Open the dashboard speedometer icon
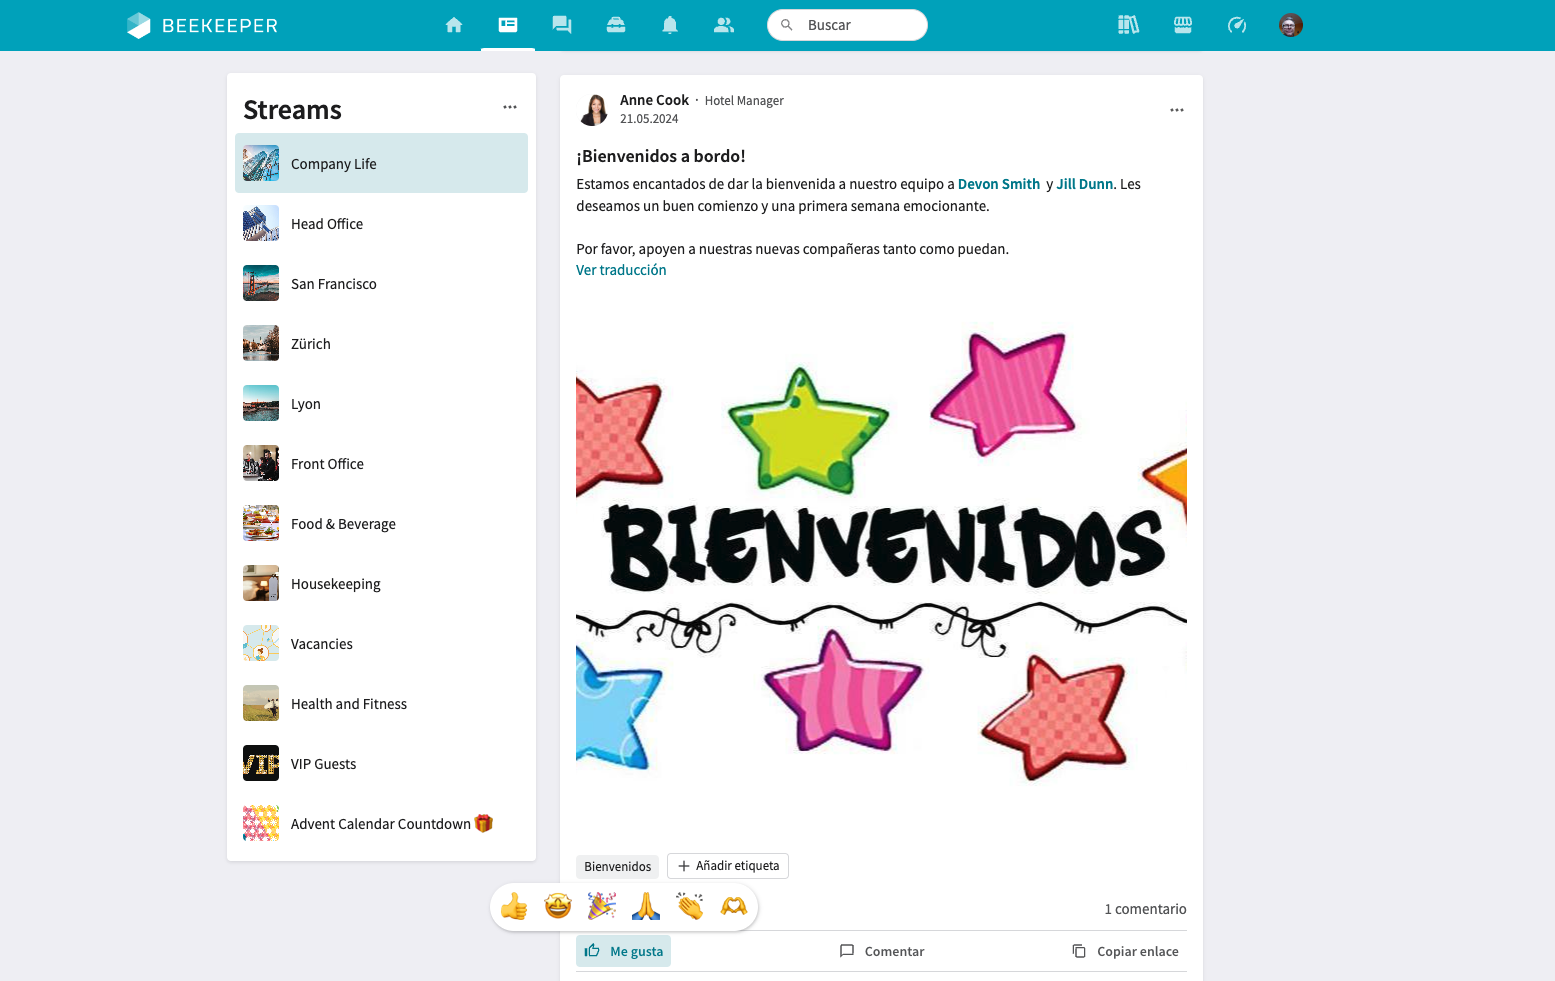The image size is (1555, 981). pyautogui.click(x=1237, y=25)
